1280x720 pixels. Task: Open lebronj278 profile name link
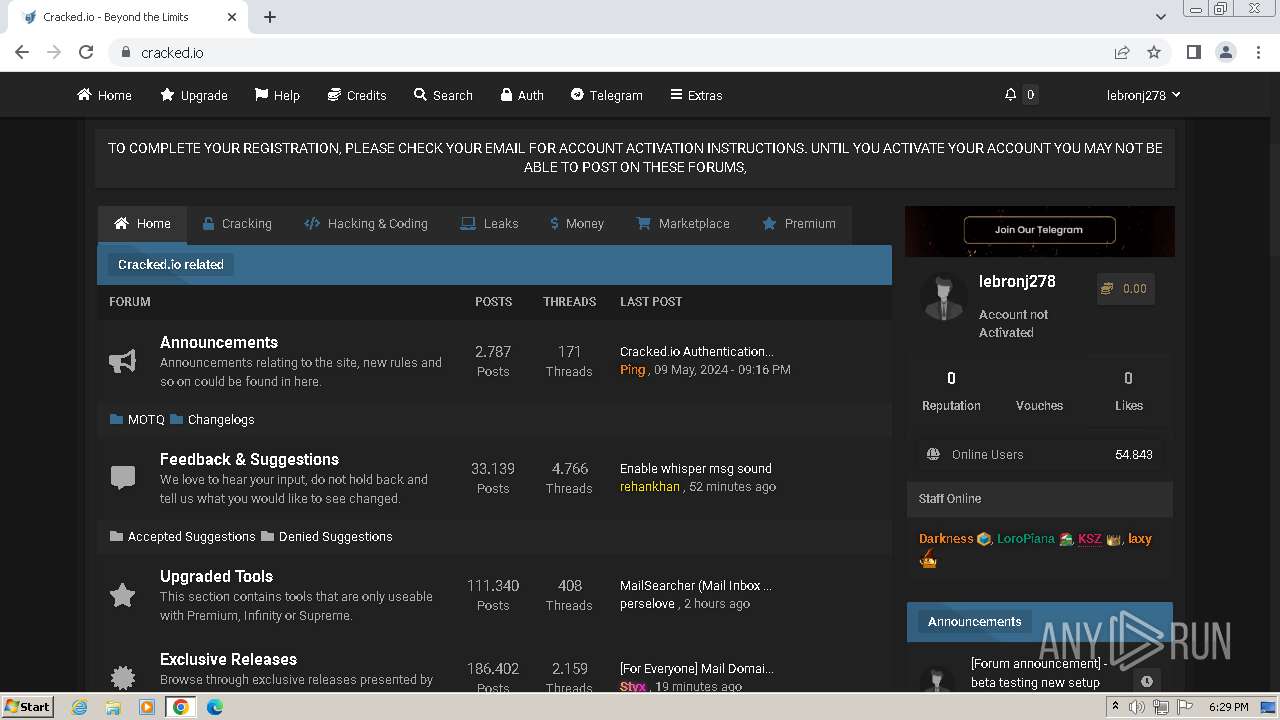[x=1017, y=281]
